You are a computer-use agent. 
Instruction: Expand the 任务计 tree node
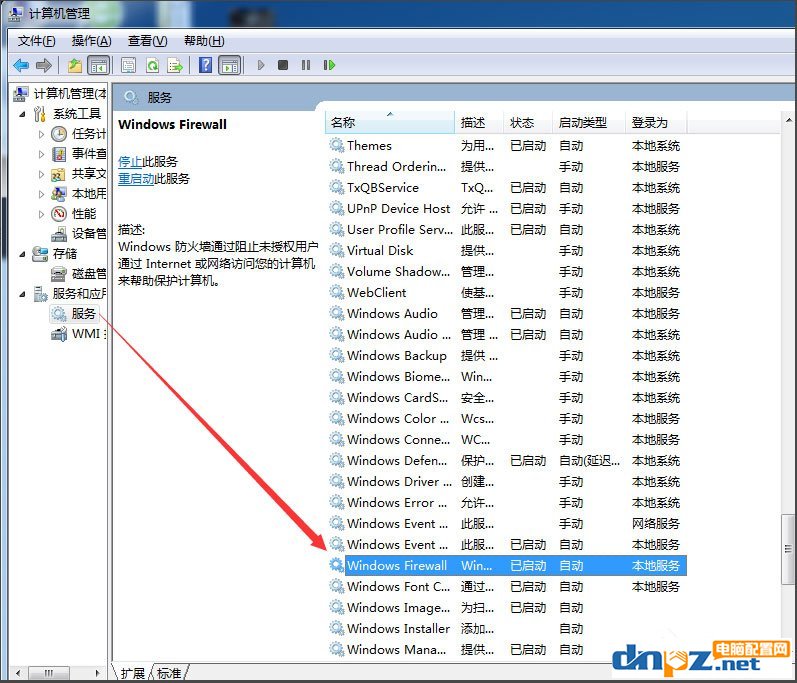coord(41,134)
